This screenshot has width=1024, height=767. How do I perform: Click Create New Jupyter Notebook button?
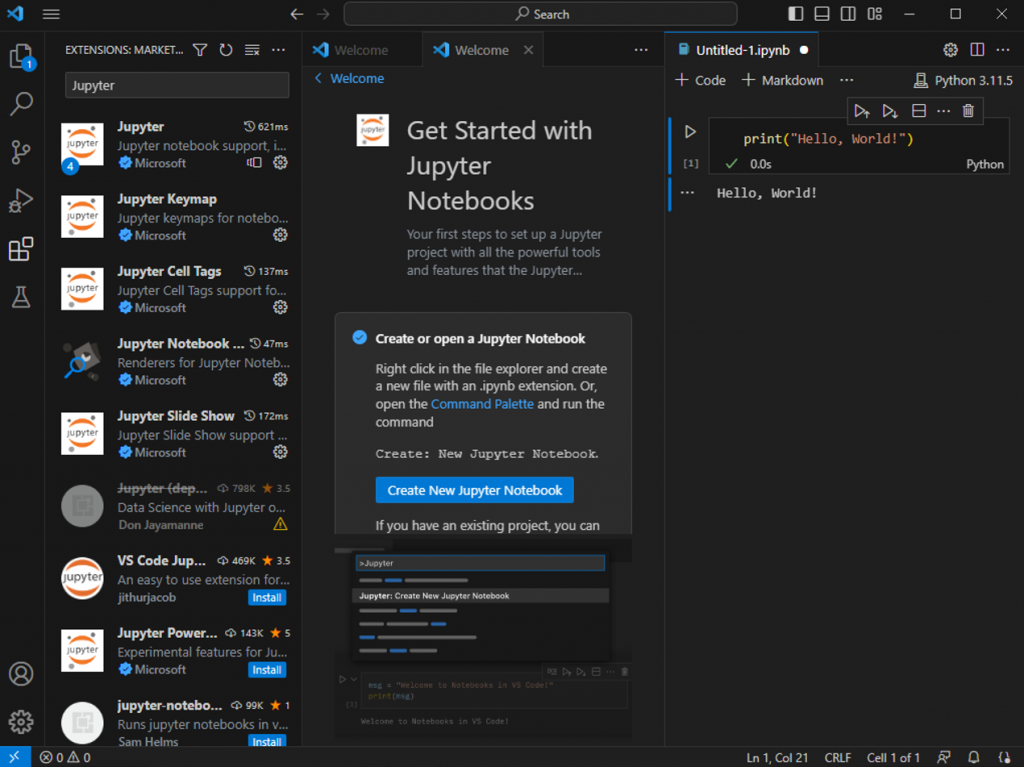click(x=475, y=490)
